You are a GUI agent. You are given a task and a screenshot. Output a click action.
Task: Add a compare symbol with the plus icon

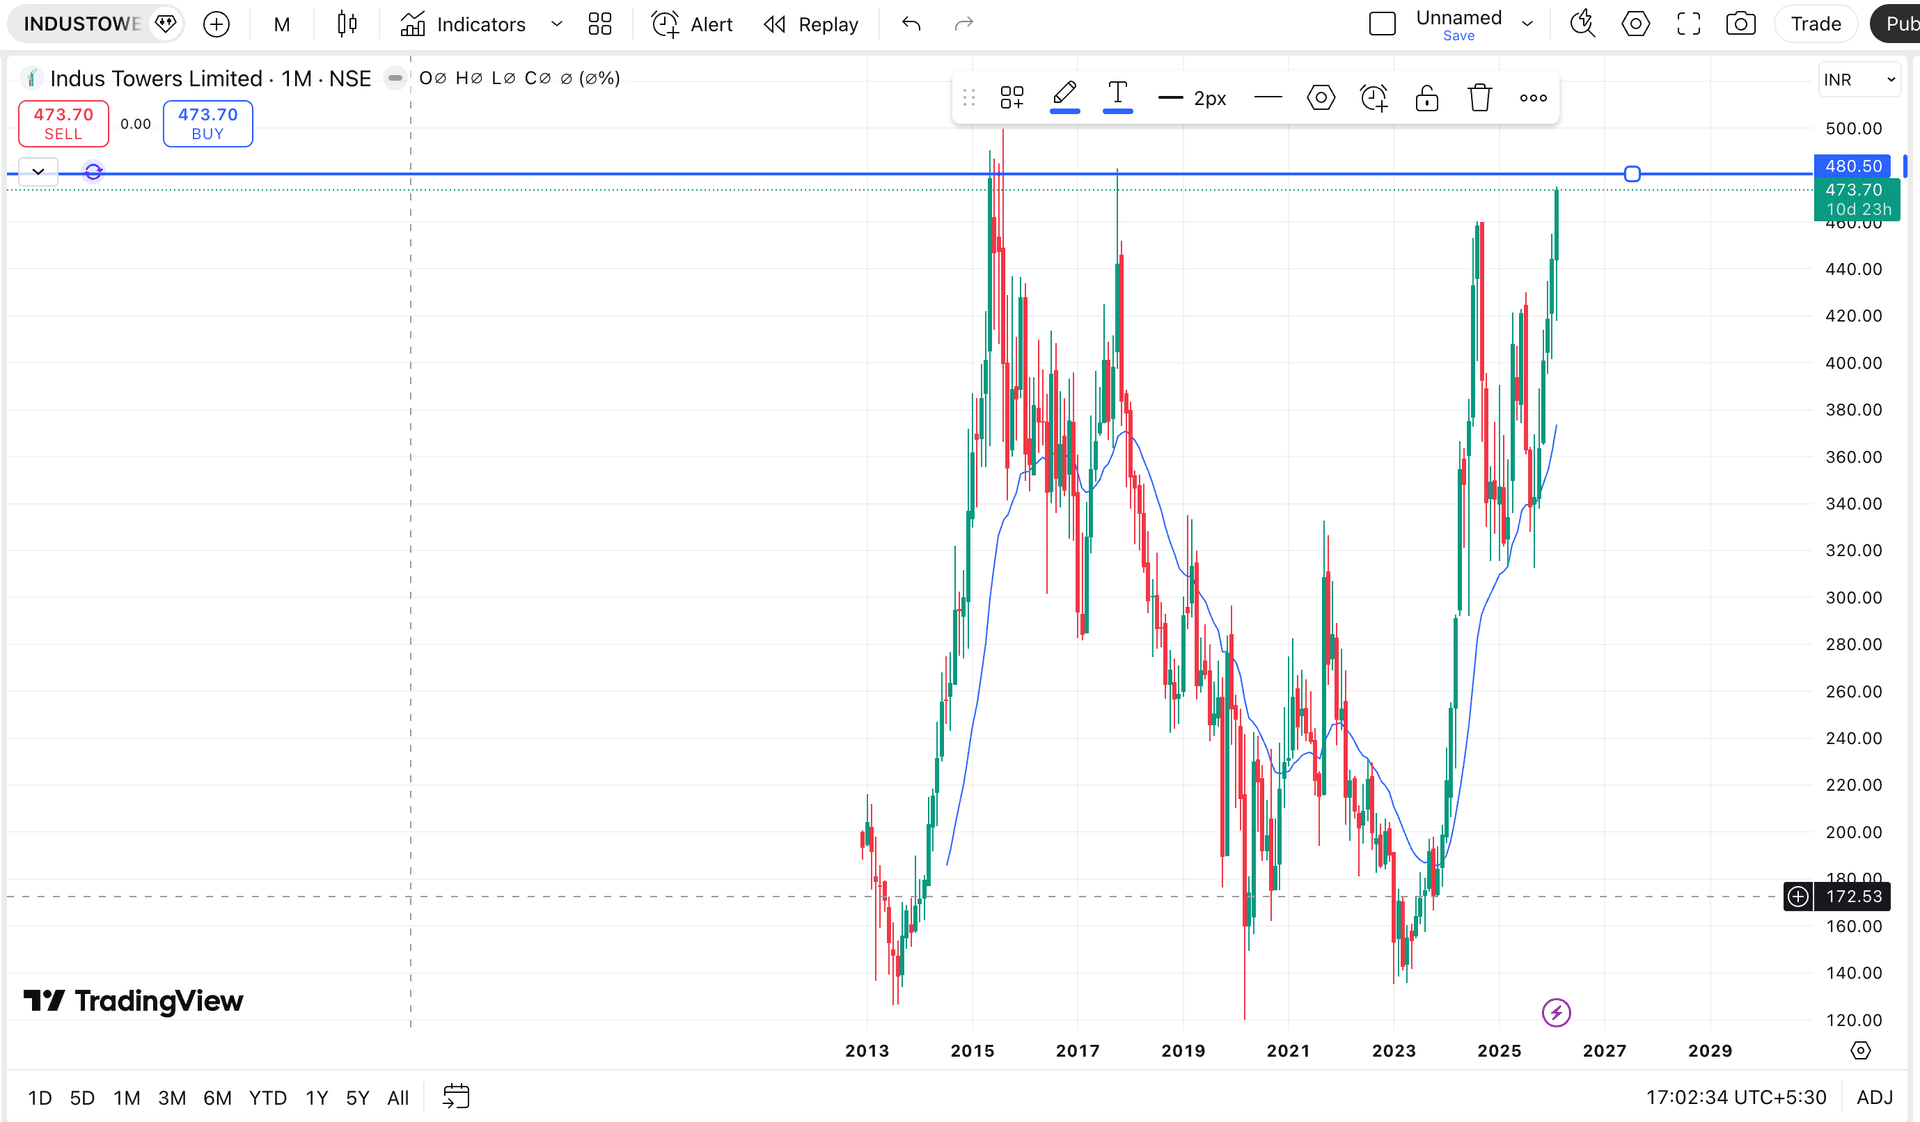[216, 24]
